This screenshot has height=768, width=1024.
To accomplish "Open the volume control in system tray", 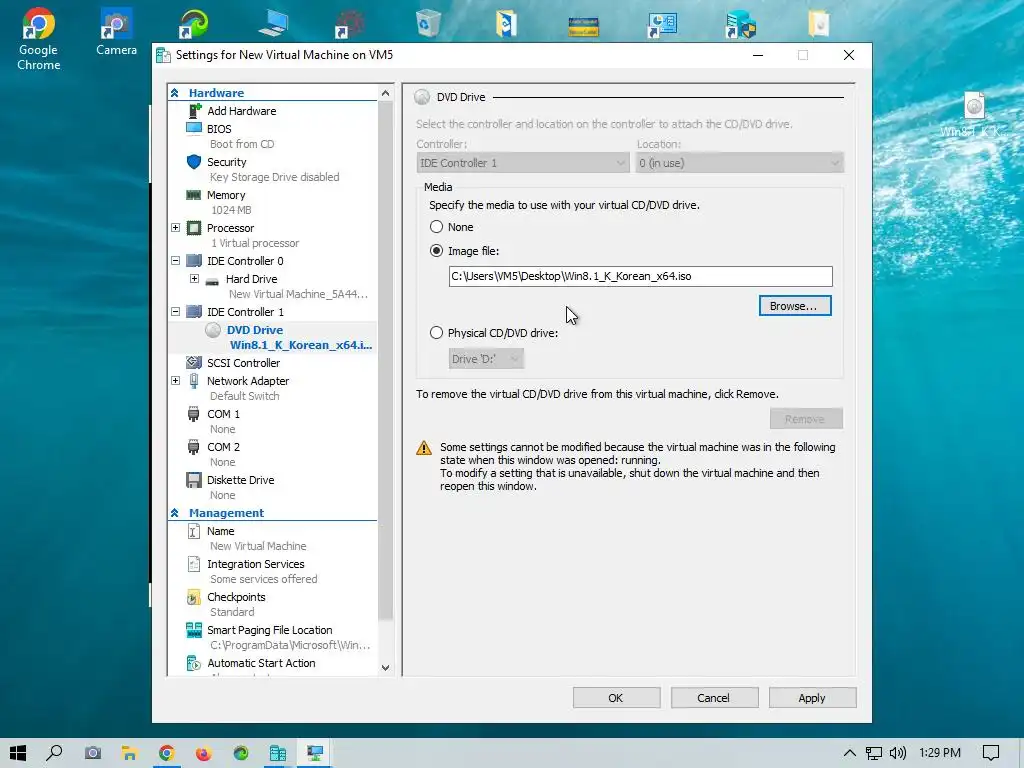I will (897, 753).
